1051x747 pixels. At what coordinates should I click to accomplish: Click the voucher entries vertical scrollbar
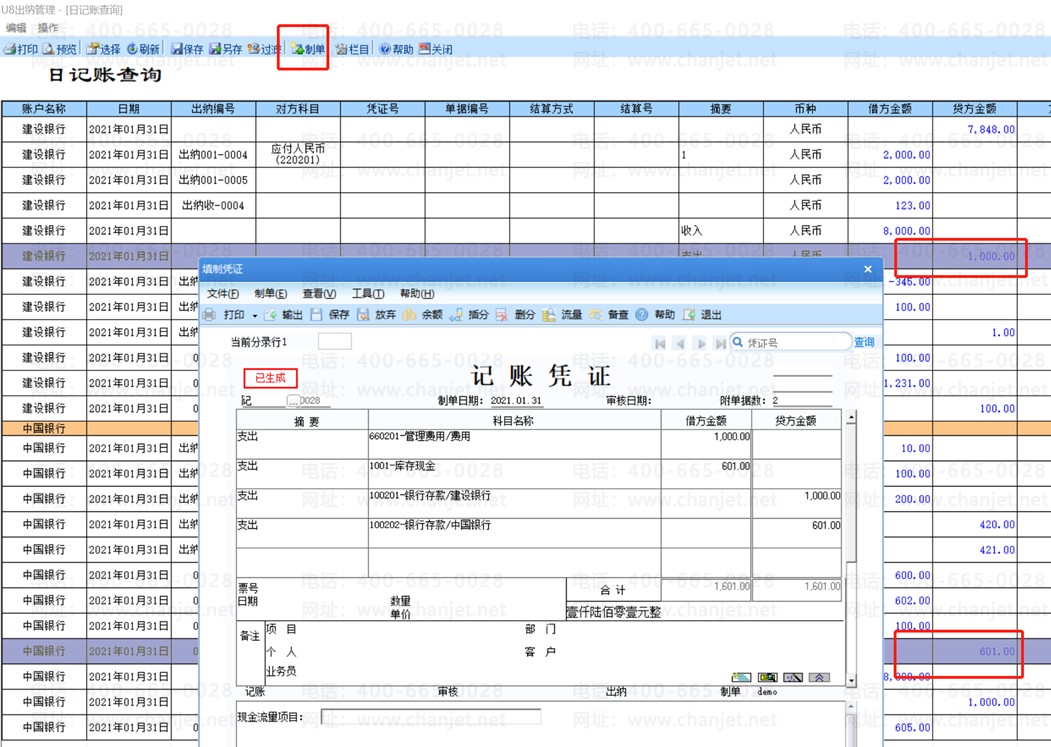(851, 550)
